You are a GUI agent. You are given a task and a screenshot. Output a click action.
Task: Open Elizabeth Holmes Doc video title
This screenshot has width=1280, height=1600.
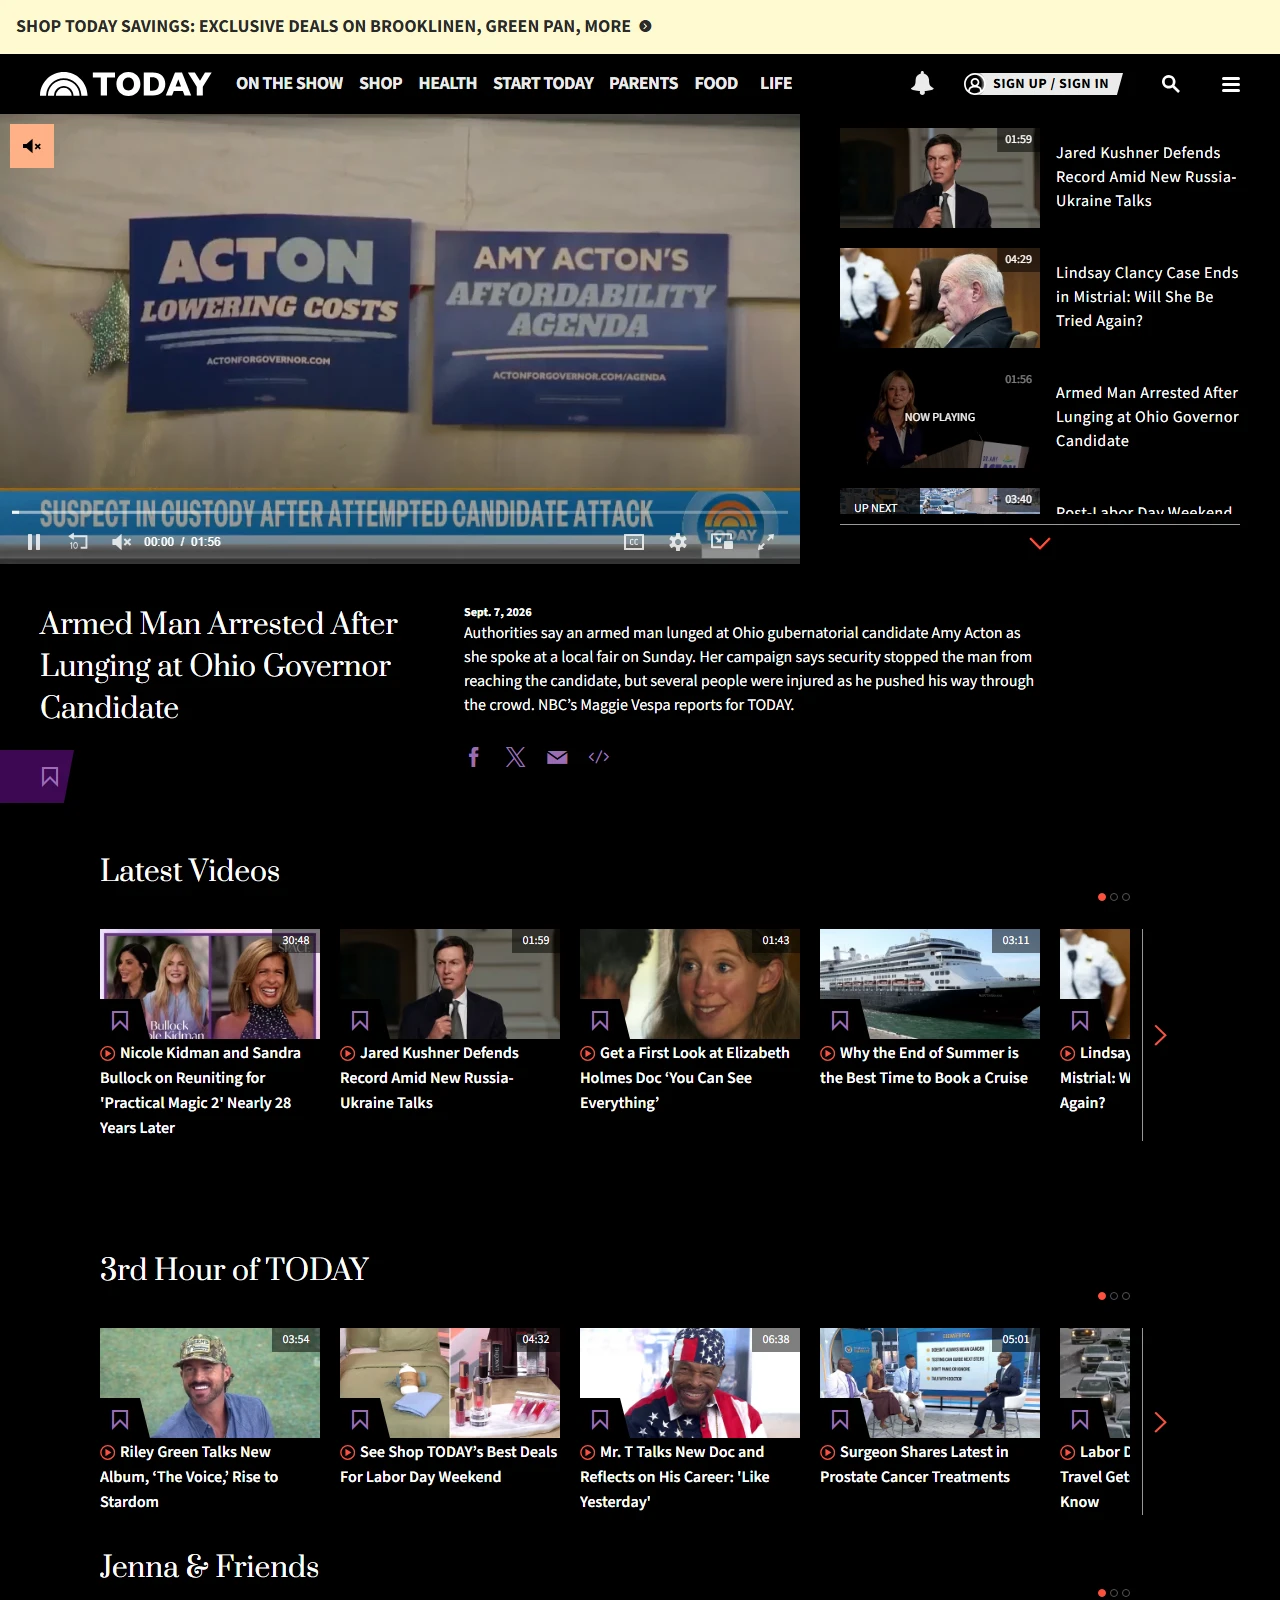click(x=685, y=1078)
